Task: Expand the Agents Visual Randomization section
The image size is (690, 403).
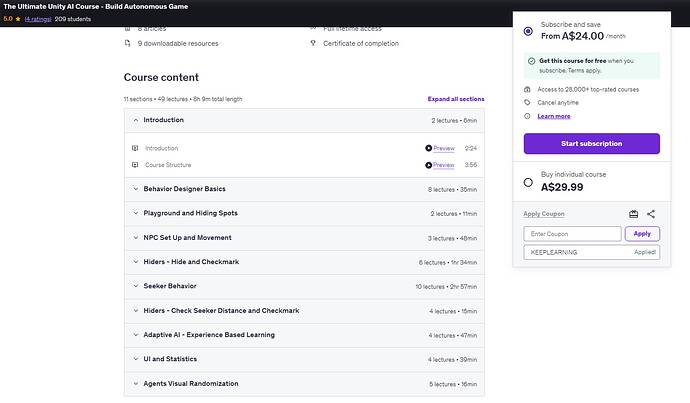Action: coord(305,384)
